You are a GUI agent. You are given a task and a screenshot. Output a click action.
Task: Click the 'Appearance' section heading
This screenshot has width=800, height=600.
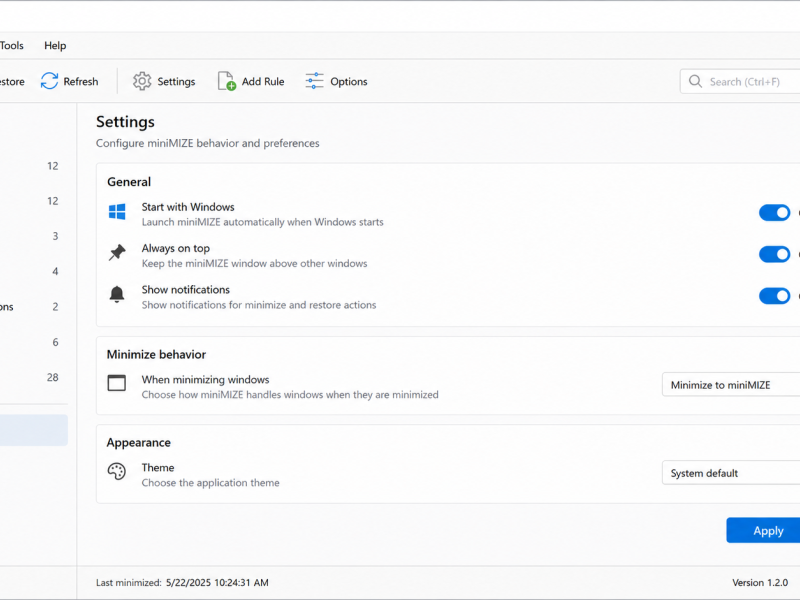[x=138, y=443]
